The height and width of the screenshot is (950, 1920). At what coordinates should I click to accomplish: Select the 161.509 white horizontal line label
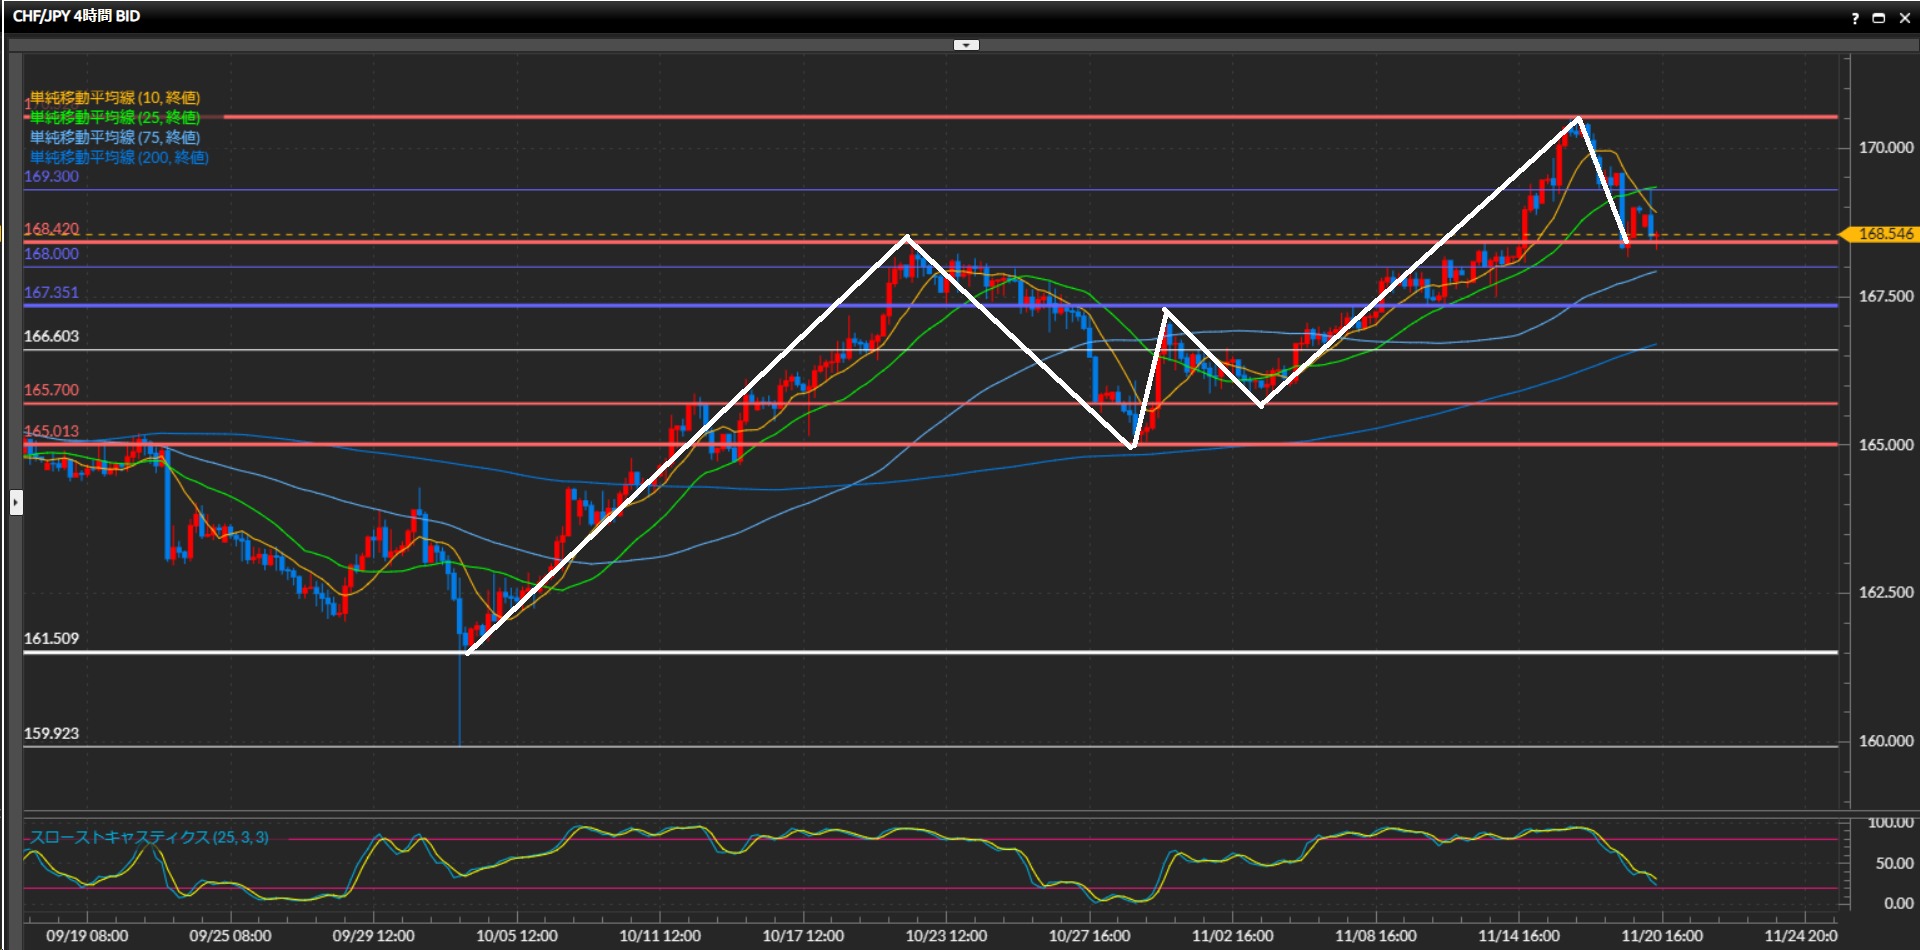pos(51,638)
